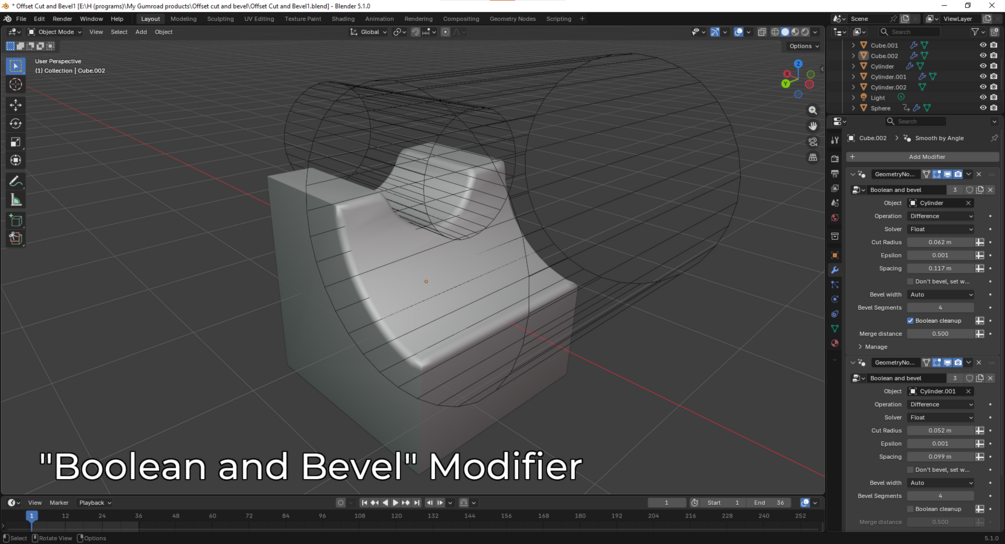This screenshot has height=544, width=1005.
Task: Hide Cube.001 in viewport with eye icon
Action: pyautogui.click(x=983, y=45)
